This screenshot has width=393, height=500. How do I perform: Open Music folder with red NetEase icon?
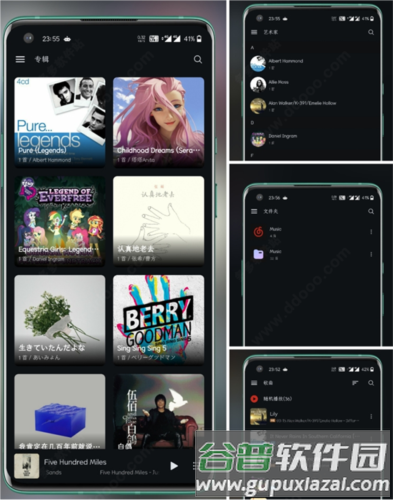pos(313,232)
